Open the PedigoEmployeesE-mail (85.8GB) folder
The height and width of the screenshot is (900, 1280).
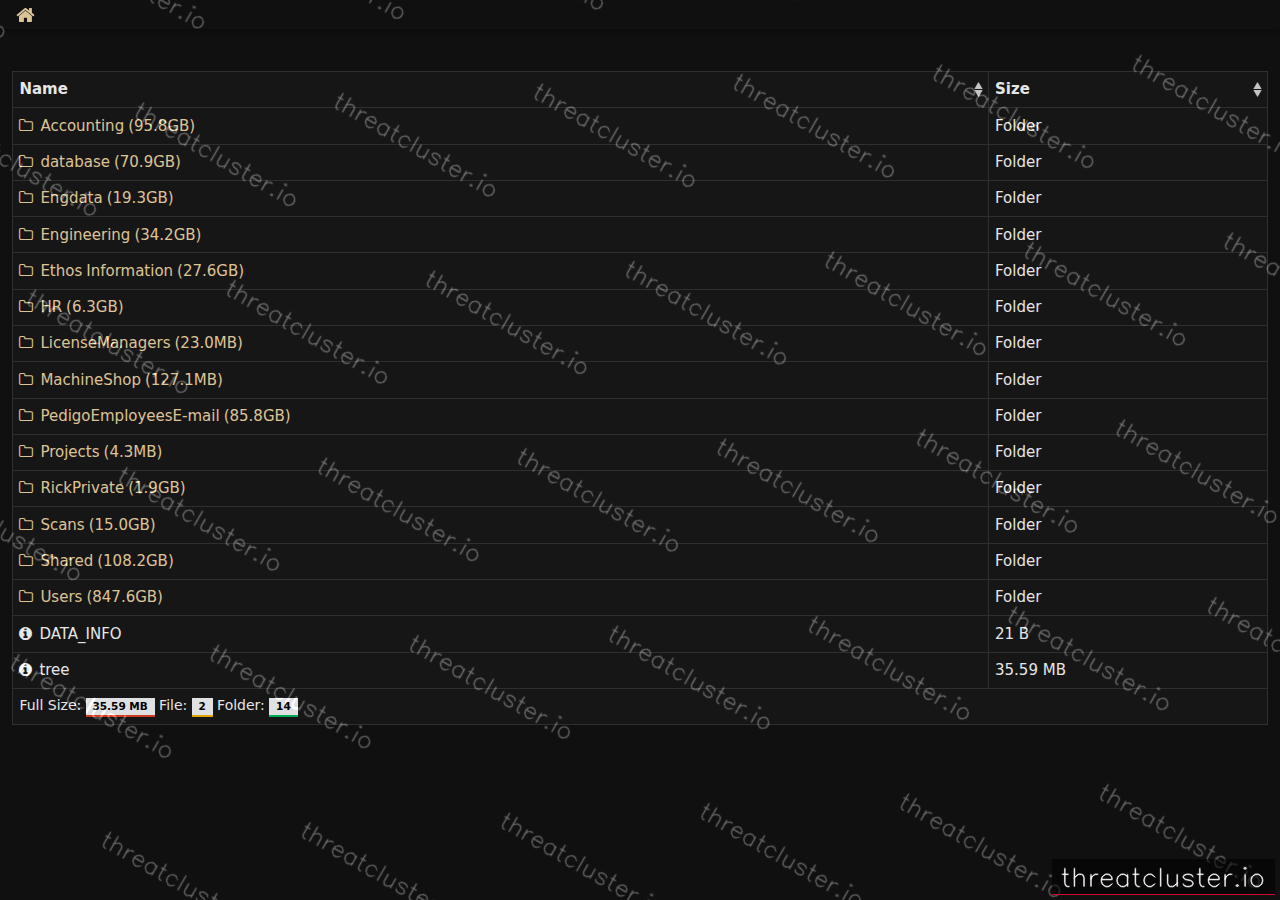coord(165,415)
